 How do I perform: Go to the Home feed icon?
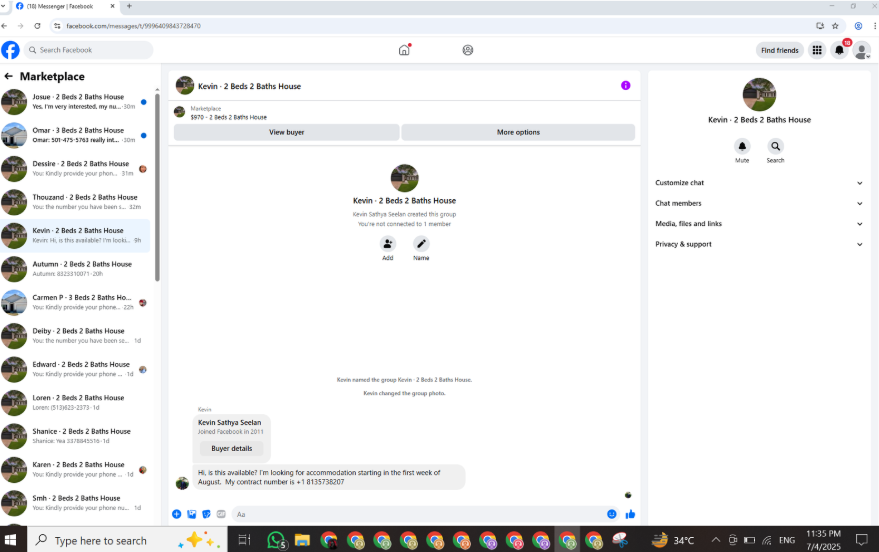pyautogui.click(x=404, y=50)
